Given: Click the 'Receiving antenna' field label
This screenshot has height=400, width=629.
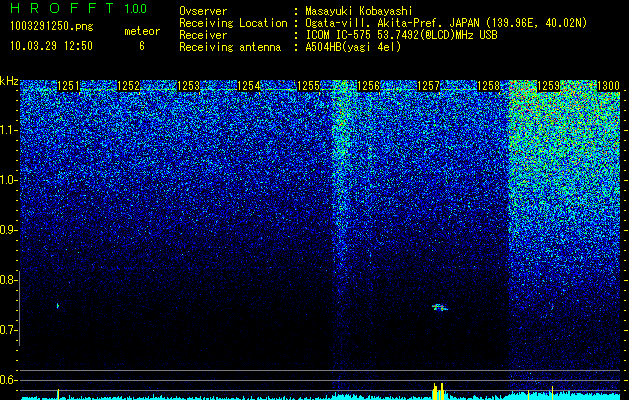Looking at the screenshot, I should (230, 47).
